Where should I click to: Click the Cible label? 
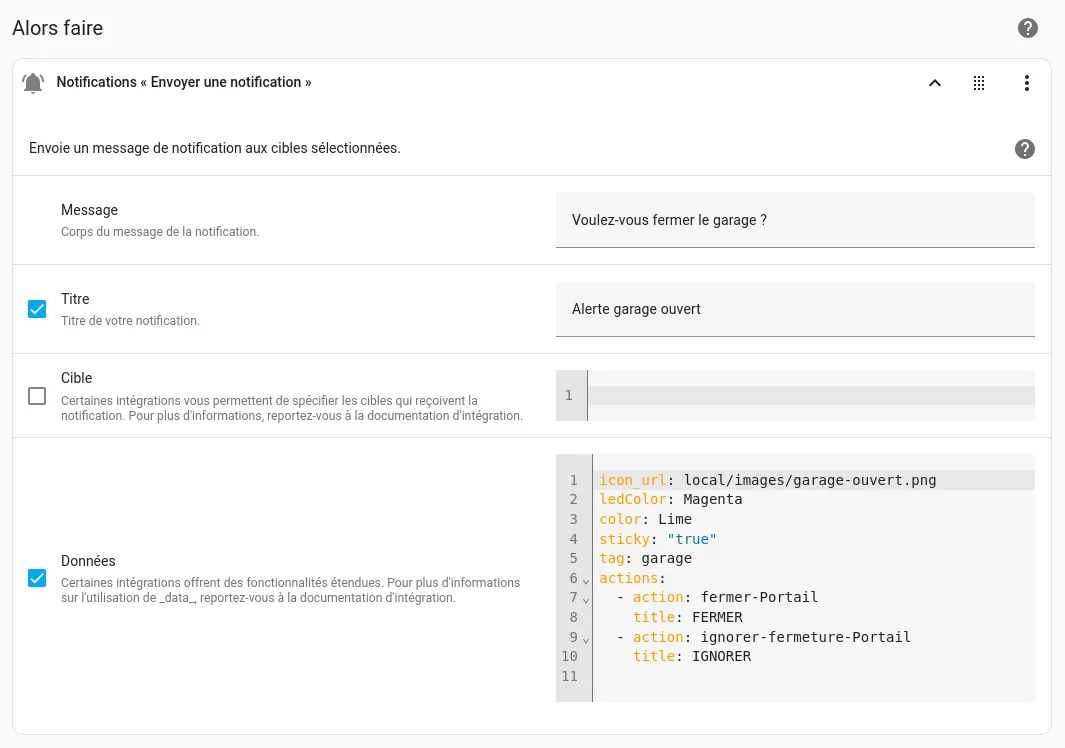tap(77, 378)
